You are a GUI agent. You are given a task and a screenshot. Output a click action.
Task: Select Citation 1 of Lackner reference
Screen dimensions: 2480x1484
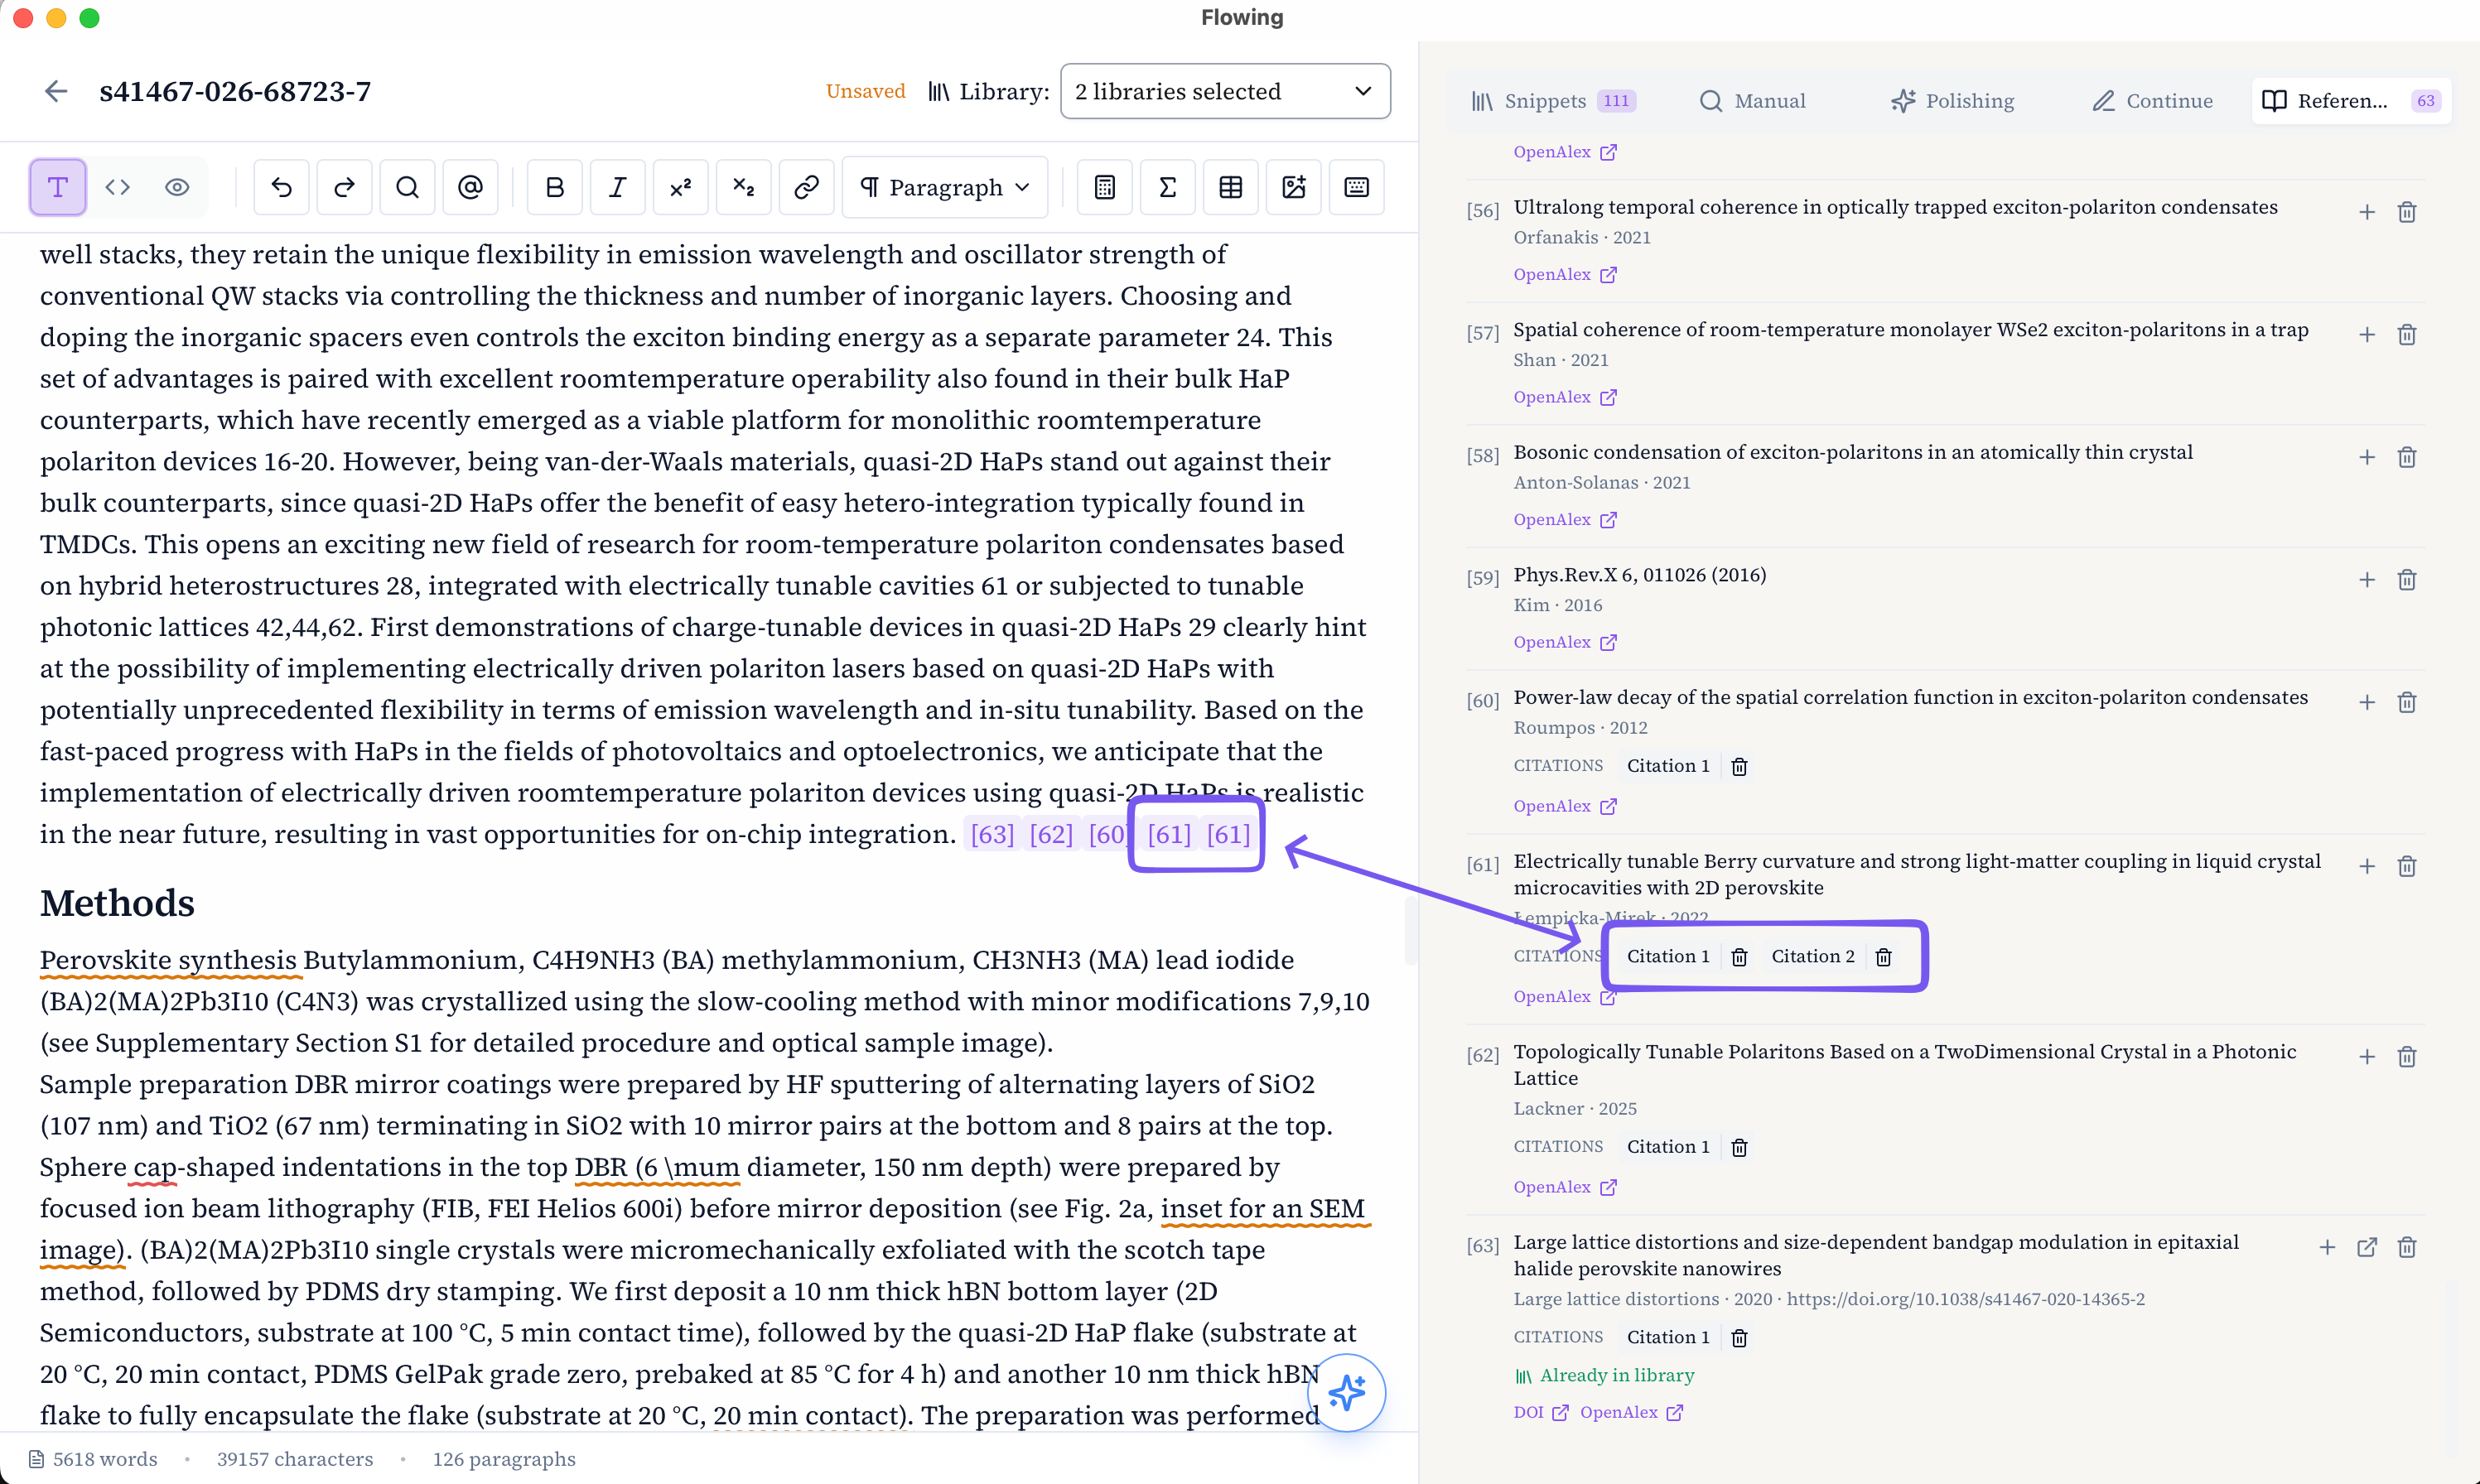tap(1668, 1146)
